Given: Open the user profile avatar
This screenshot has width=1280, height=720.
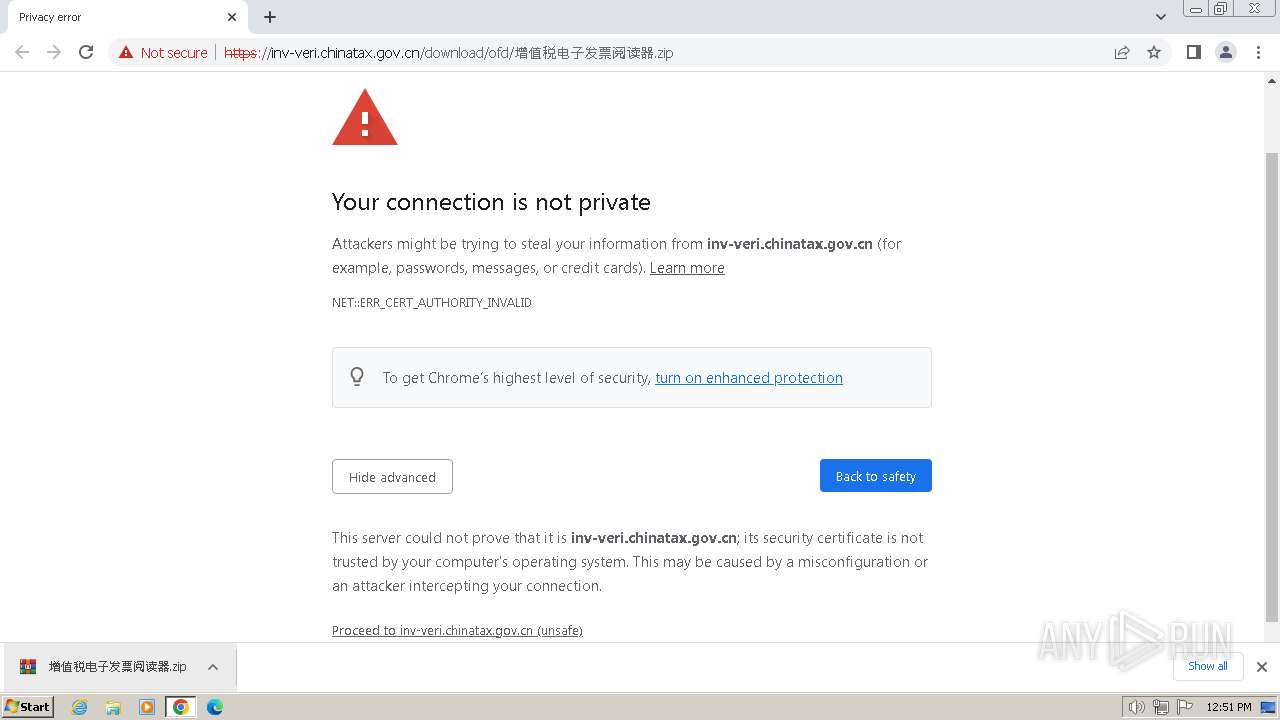Looking at the screenshot, I should pyautogui.click(x=1226, y=52).
